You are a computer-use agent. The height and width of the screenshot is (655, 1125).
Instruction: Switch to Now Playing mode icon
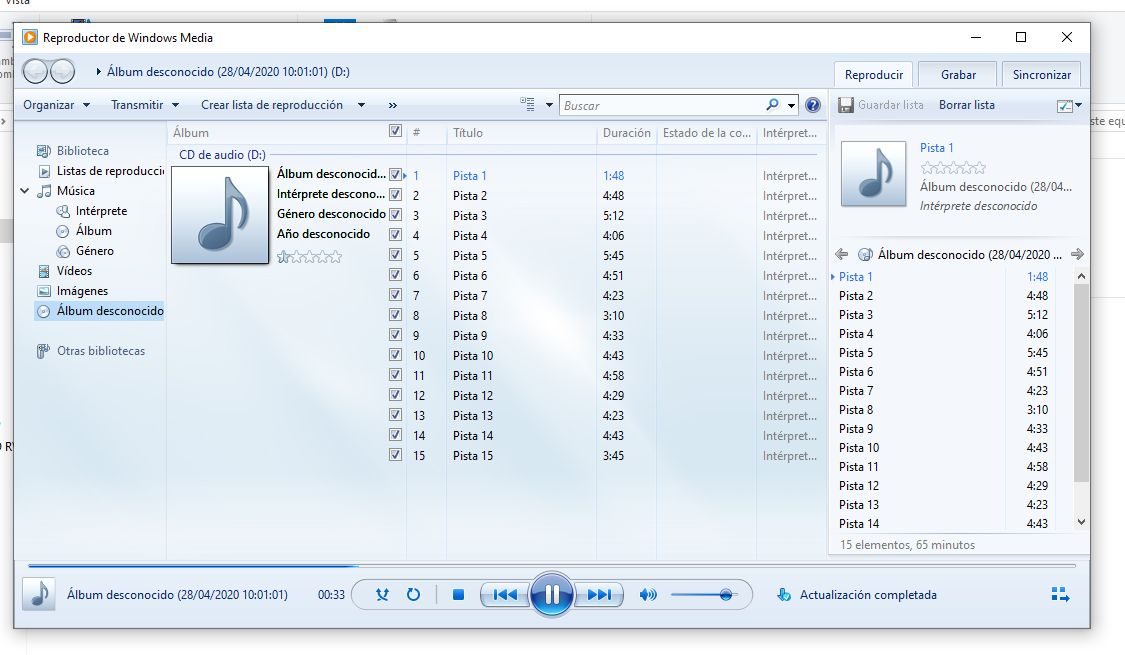pos(1060,595)
